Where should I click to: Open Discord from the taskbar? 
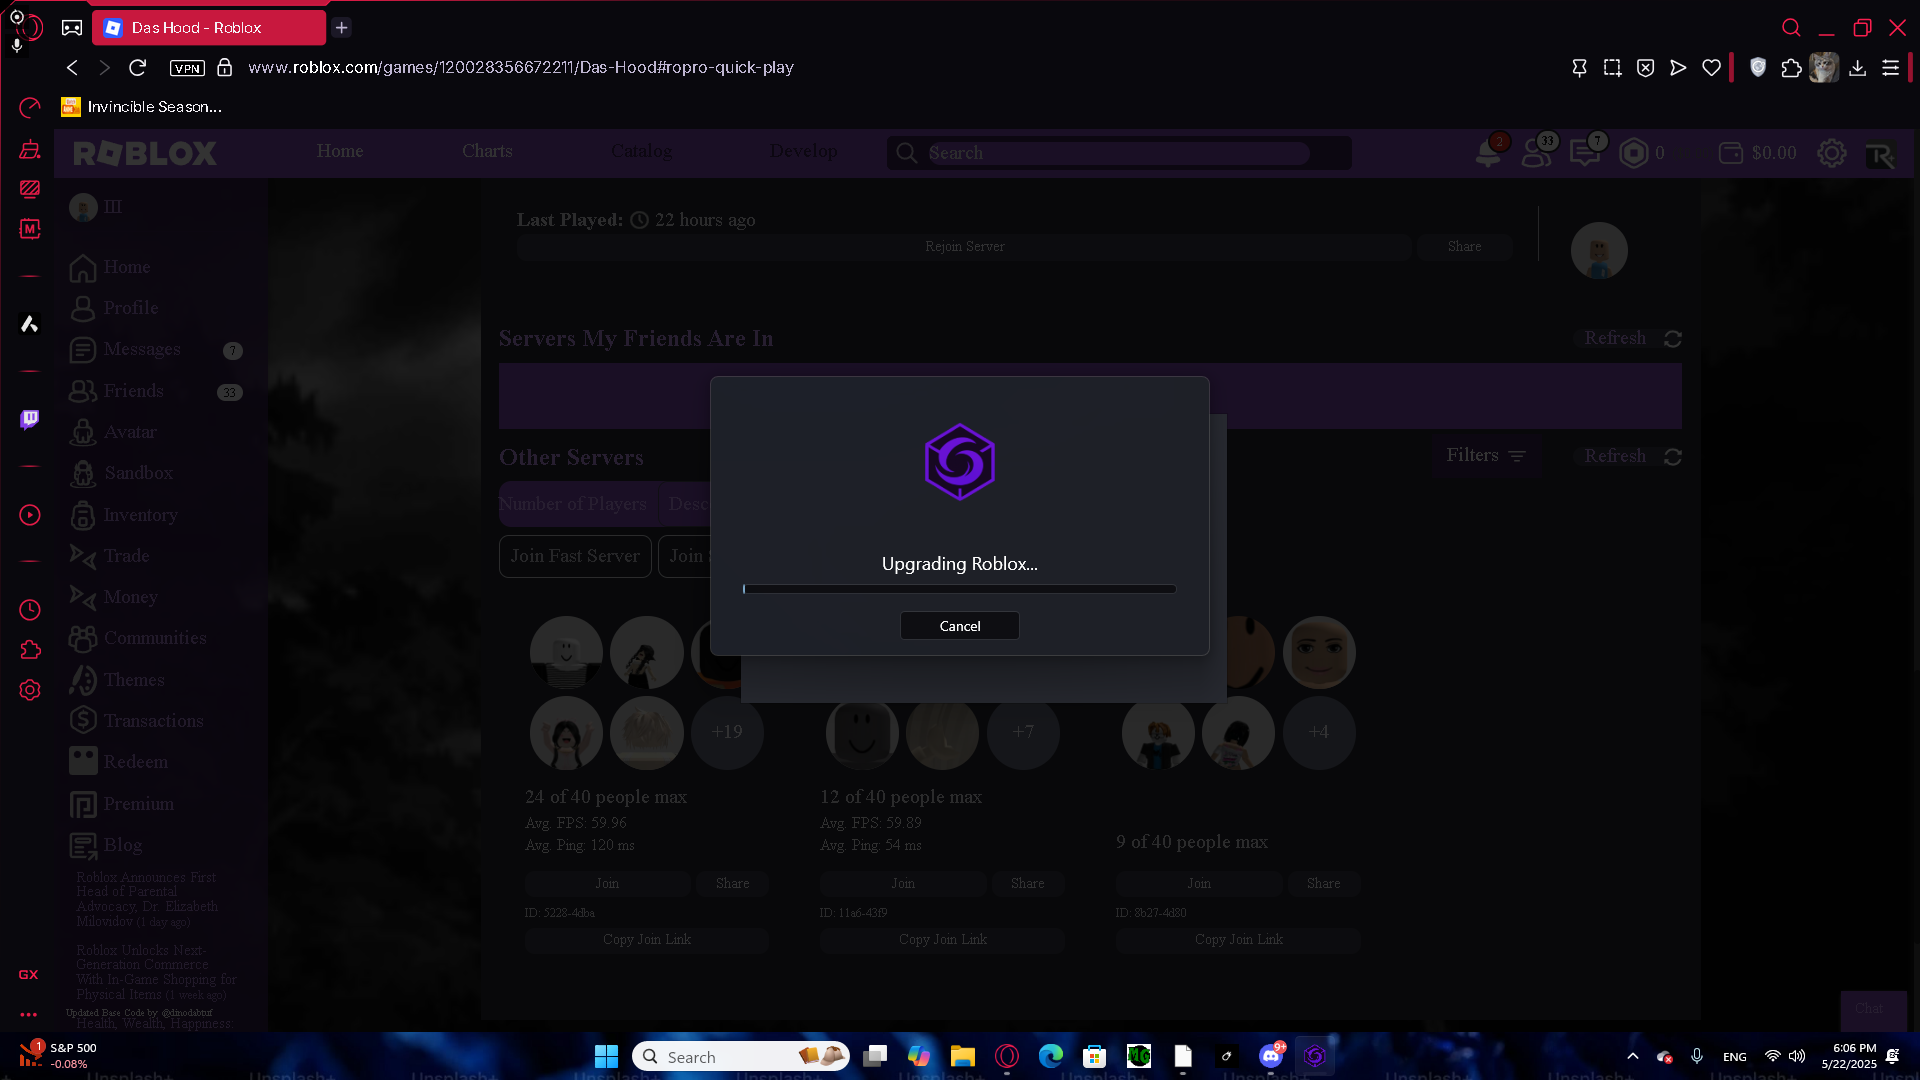point(1271,1056)
